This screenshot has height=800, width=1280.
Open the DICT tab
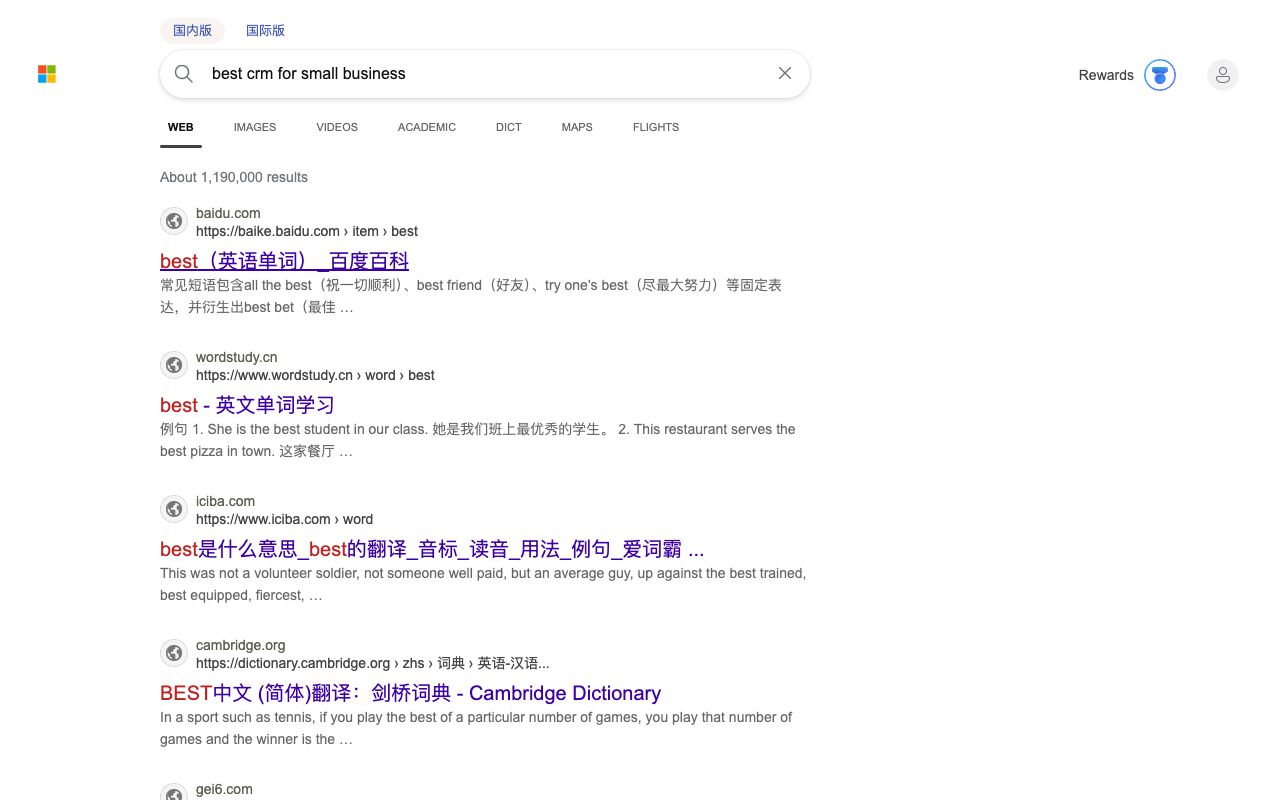pyautogui.click(x=509, y=127)
